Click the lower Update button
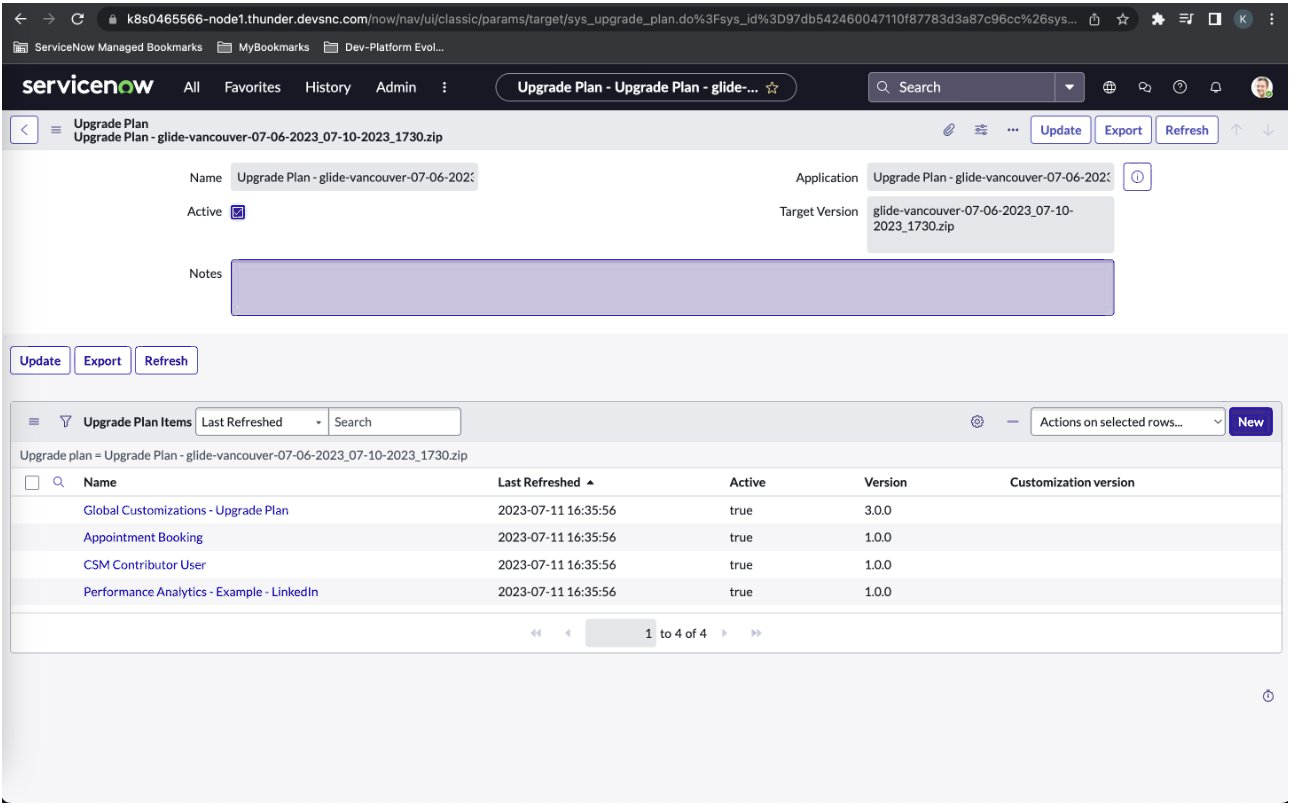Image resolution: width=1298 pixels, height=810 pixels. point(40,361)
